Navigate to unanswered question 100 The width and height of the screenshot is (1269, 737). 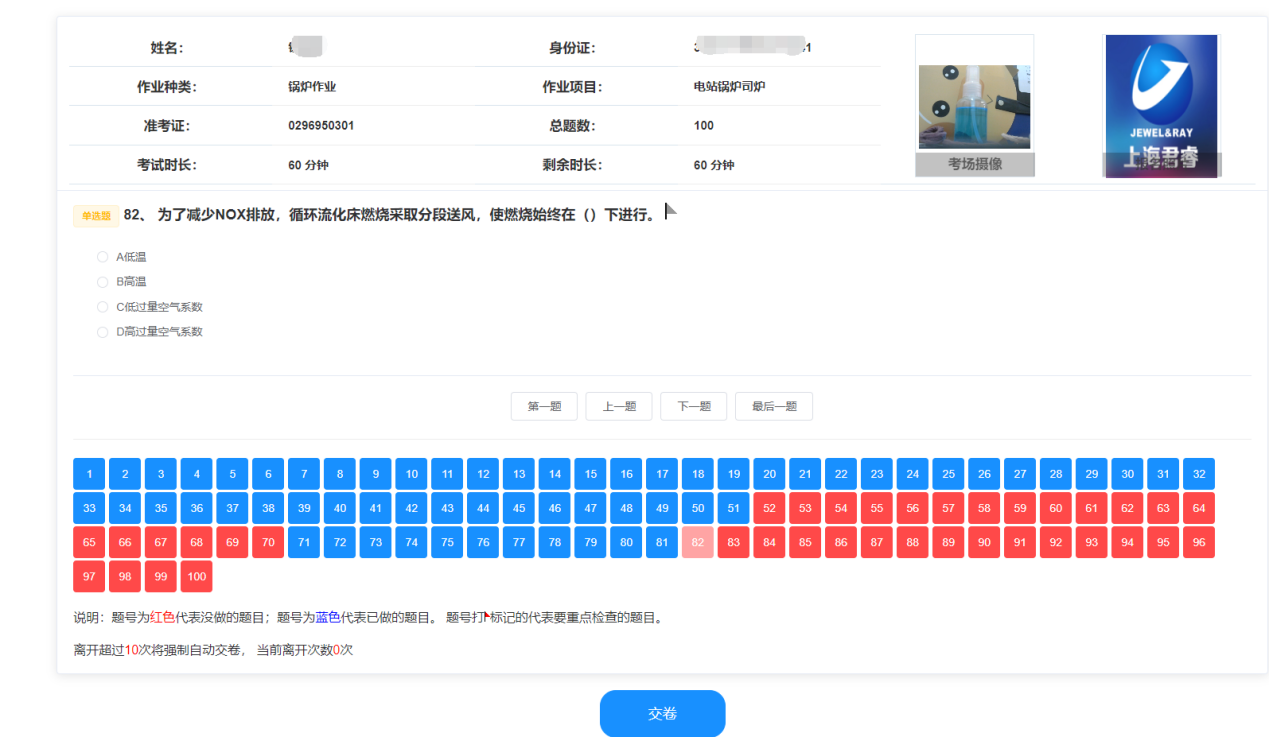[196, 576]
